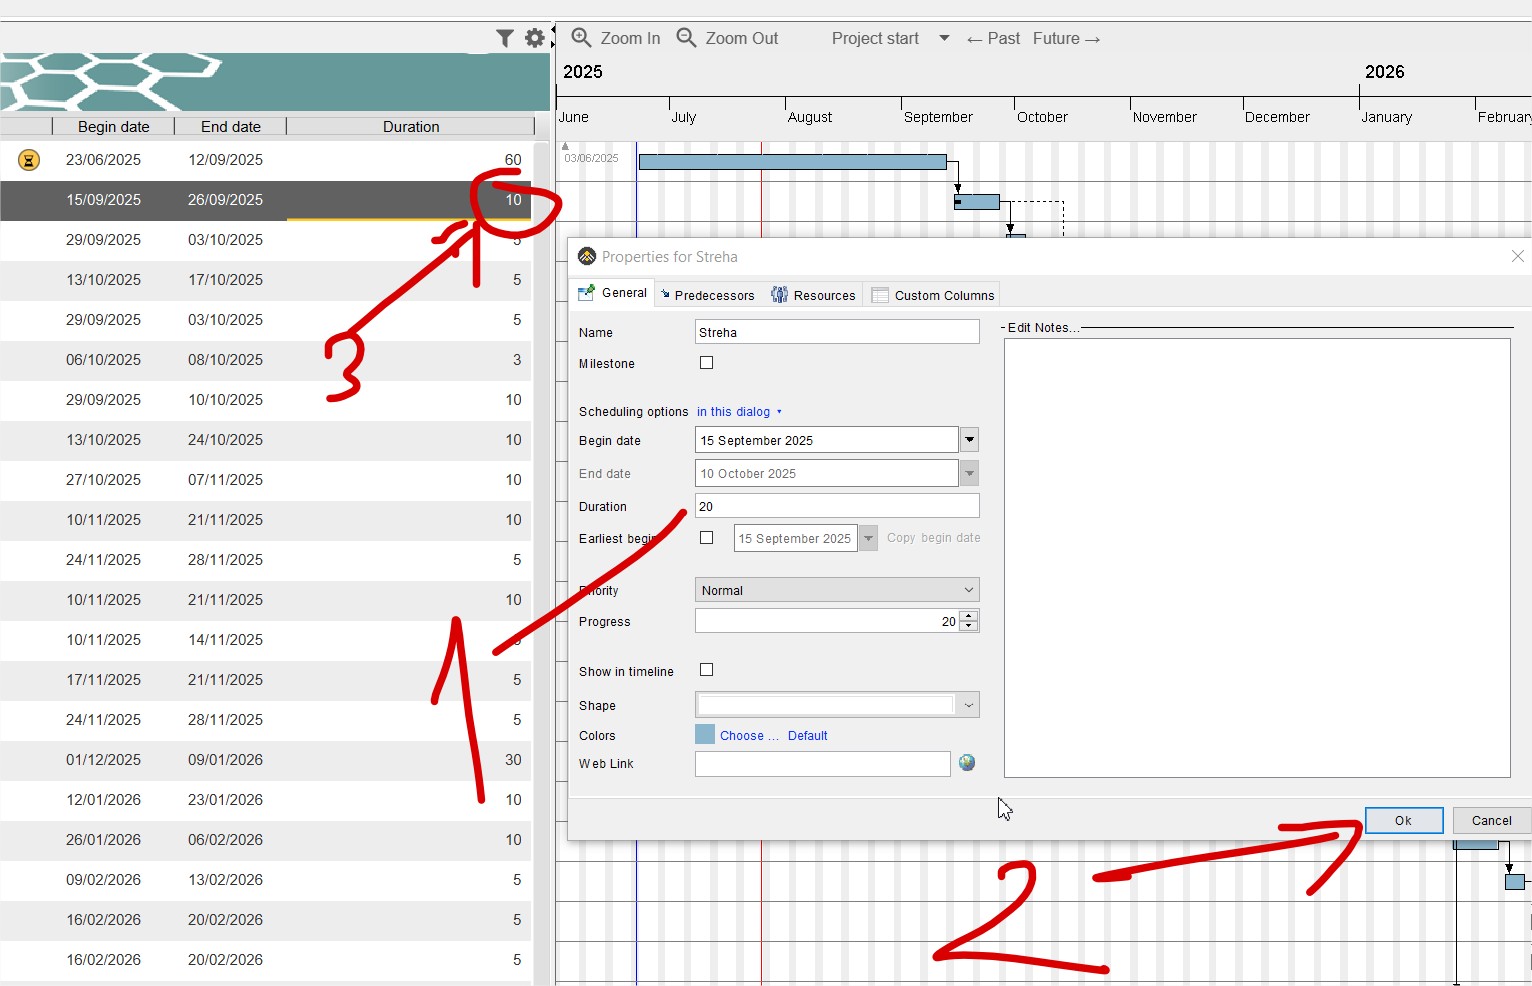Click the Resources tab people icon
1532x986 pixels.
click(x=779, y=295)
